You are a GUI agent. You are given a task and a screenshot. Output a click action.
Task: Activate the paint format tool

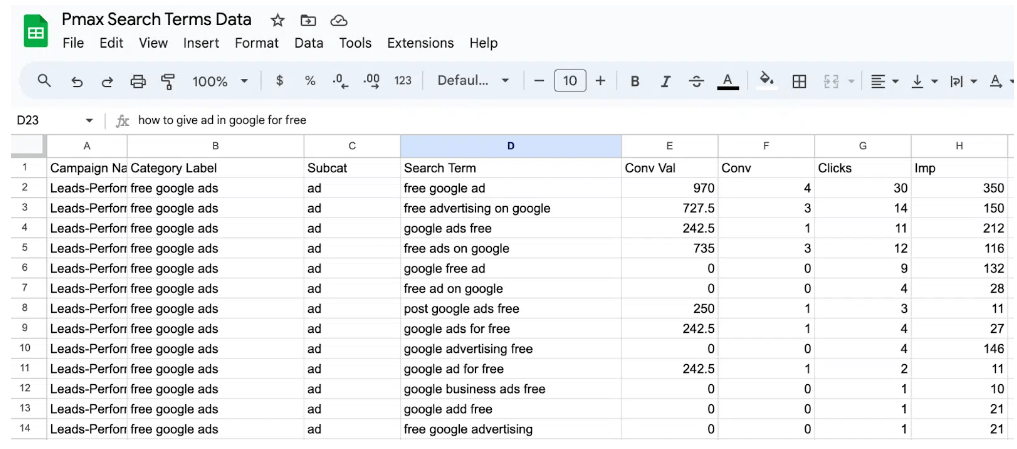point(168,81)
